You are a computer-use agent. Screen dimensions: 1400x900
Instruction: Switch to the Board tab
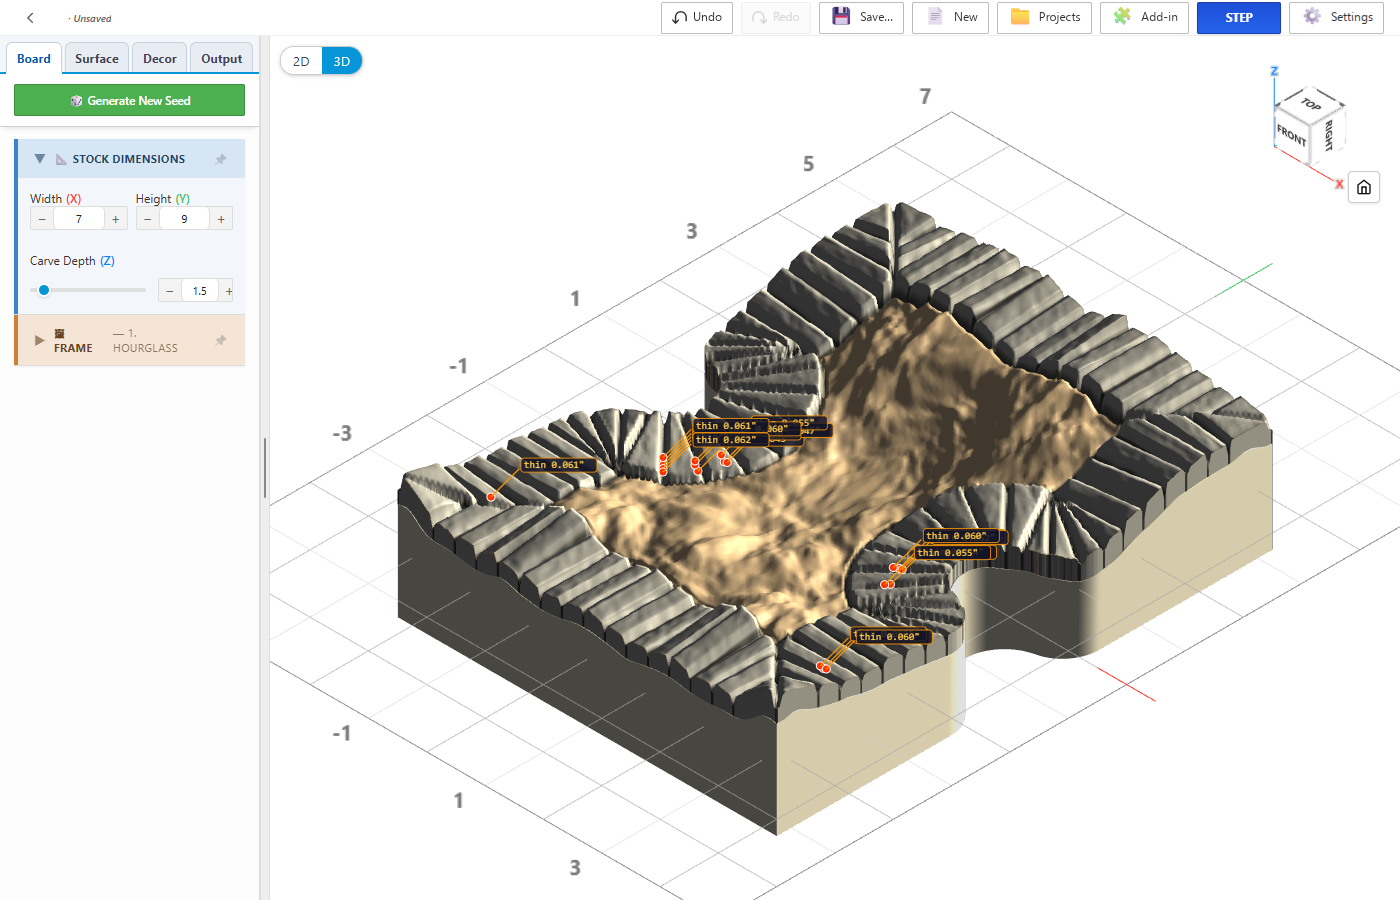34,59
